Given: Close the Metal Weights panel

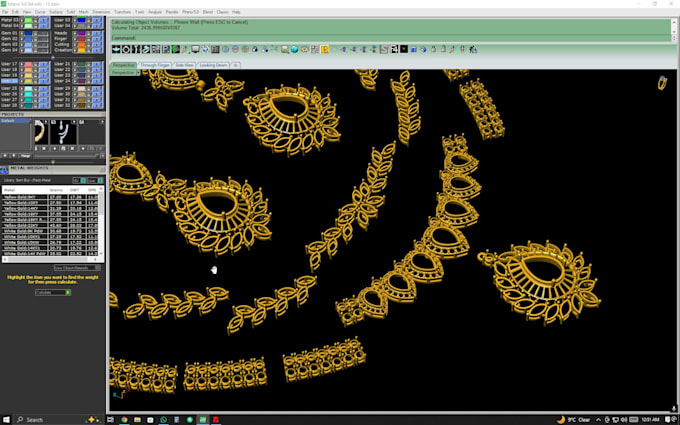Looking at the screenshot, I should tap(102, 170).
